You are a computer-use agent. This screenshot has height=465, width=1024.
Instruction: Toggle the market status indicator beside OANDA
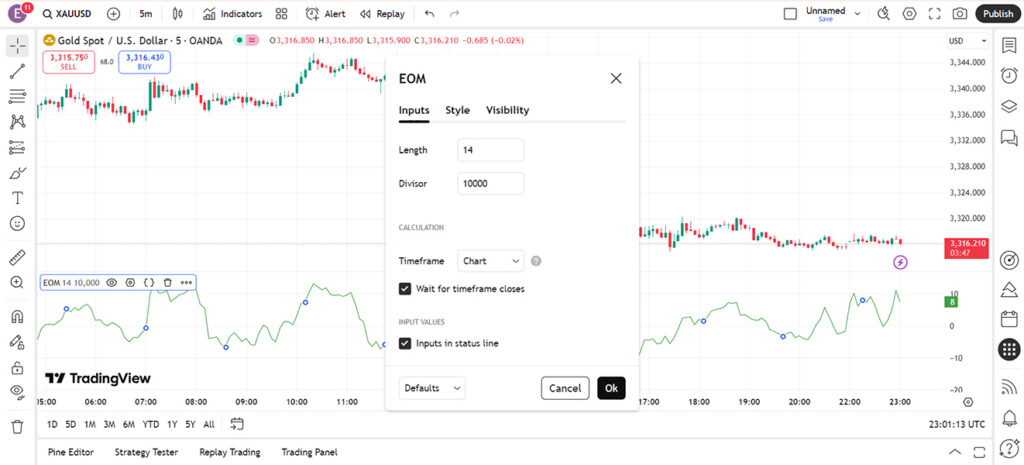tap(240, 40)
